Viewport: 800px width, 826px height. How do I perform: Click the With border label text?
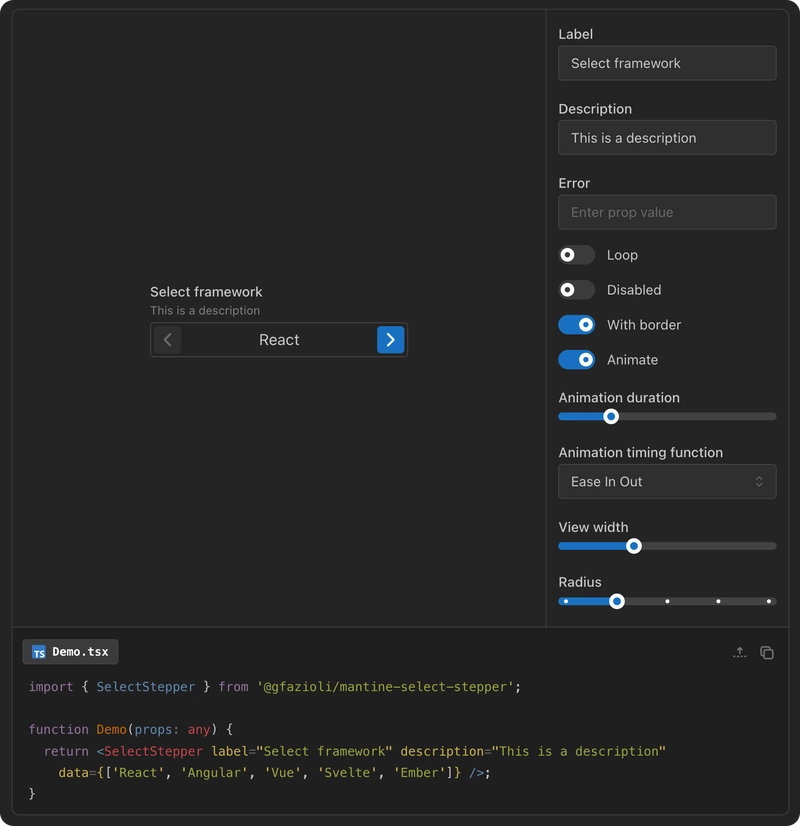[644, 325]
